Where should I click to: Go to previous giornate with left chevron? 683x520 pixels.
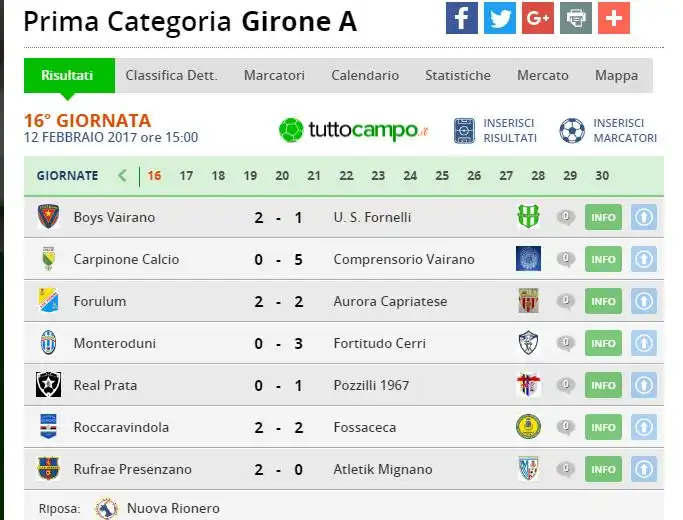click(122, 176)
